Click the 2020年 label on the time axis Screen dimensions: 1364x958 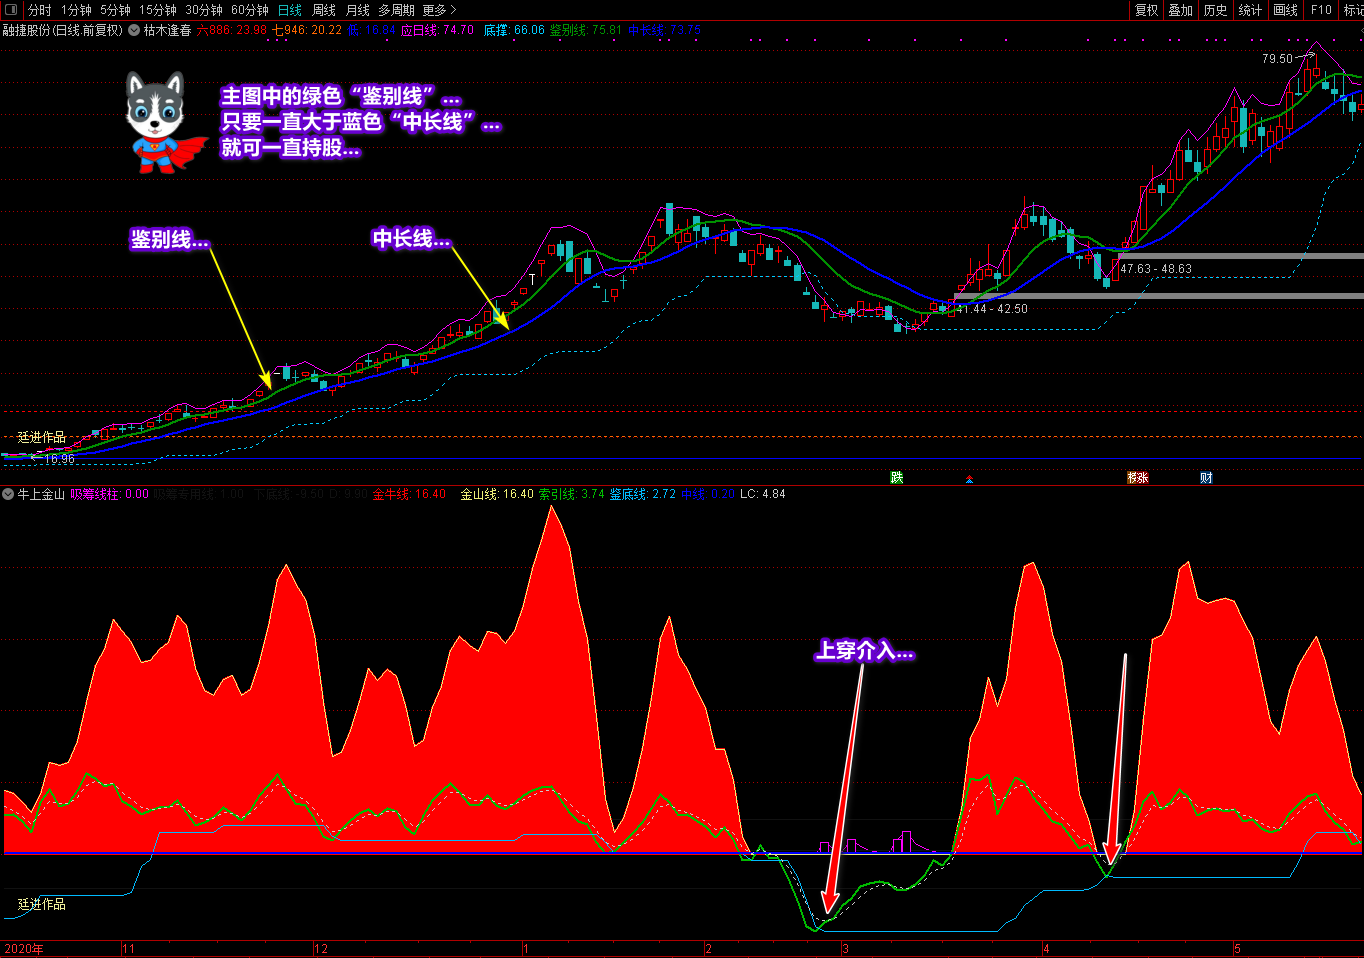pos(24,949)
